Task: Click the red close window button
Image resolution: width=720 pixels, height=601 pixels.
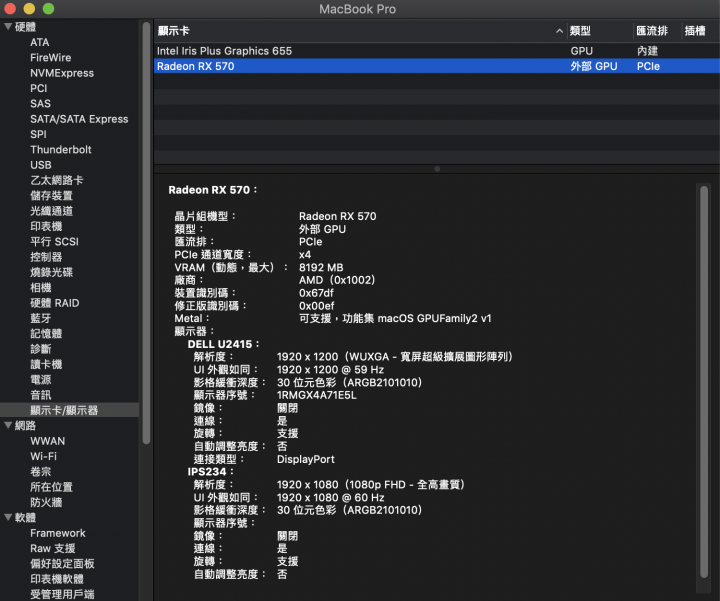Action: (x=10, y=9)
